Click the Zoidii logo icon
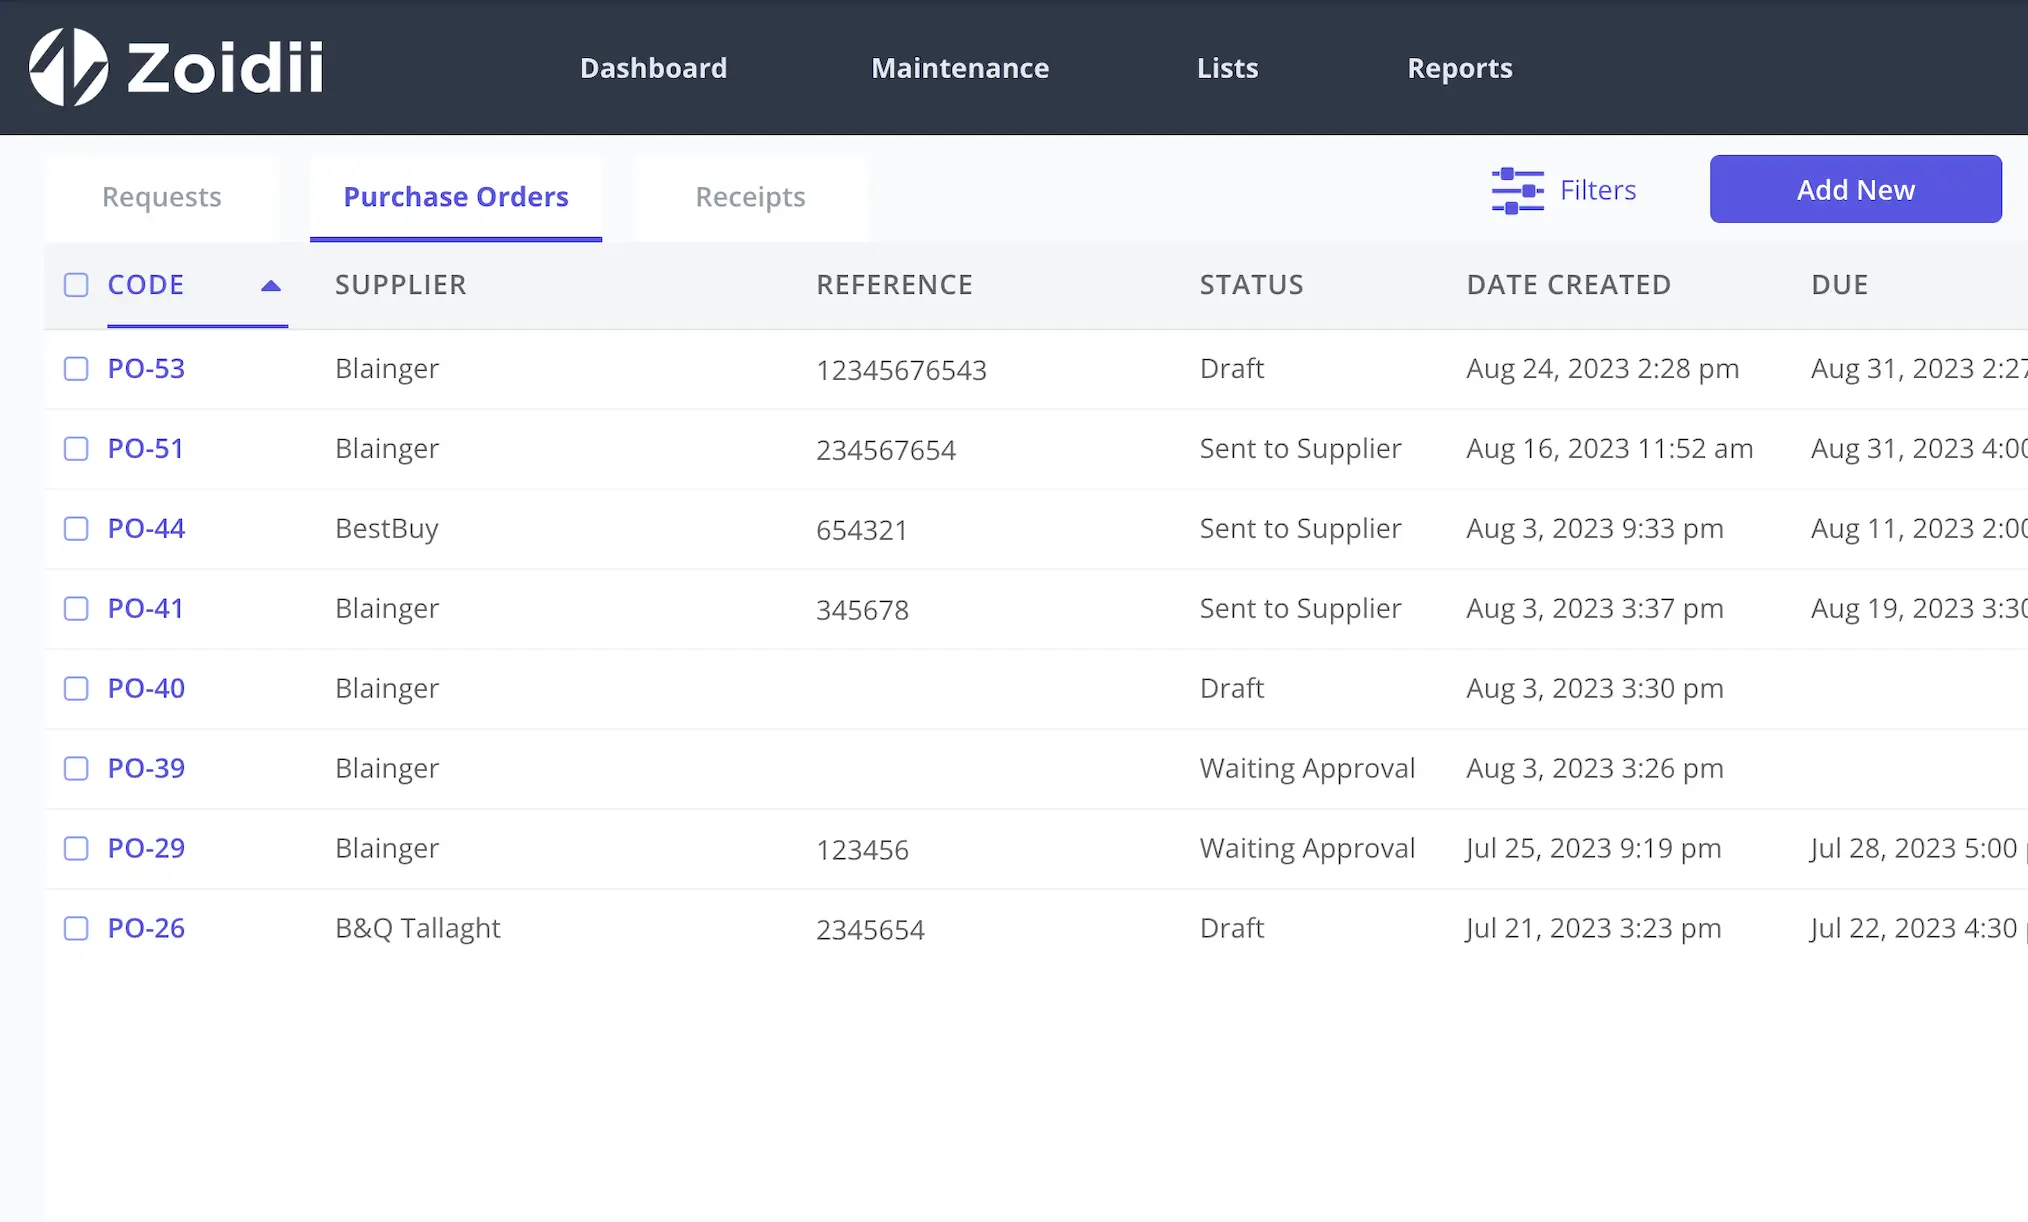Screen dimensions: 2028x1222 coord(69,67)
